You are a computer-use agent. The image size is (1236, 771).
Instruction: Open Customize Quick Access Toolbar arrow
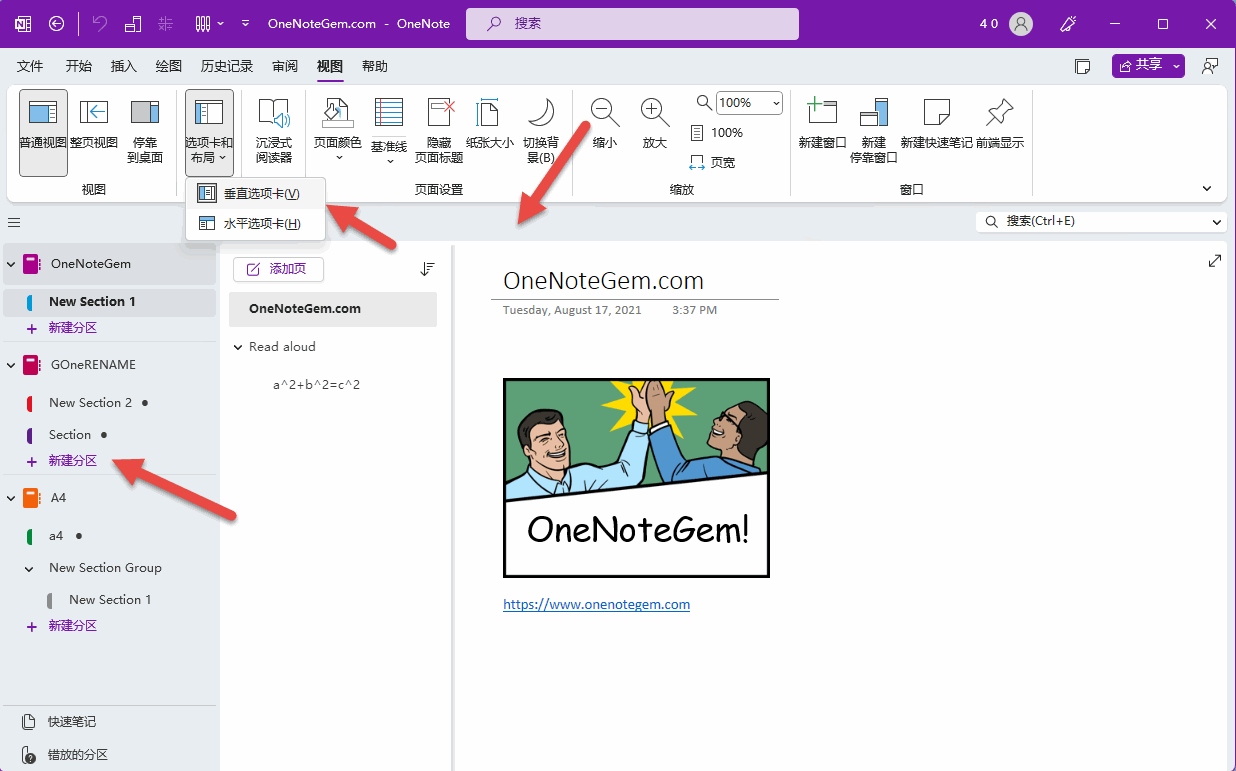(246, 23)
